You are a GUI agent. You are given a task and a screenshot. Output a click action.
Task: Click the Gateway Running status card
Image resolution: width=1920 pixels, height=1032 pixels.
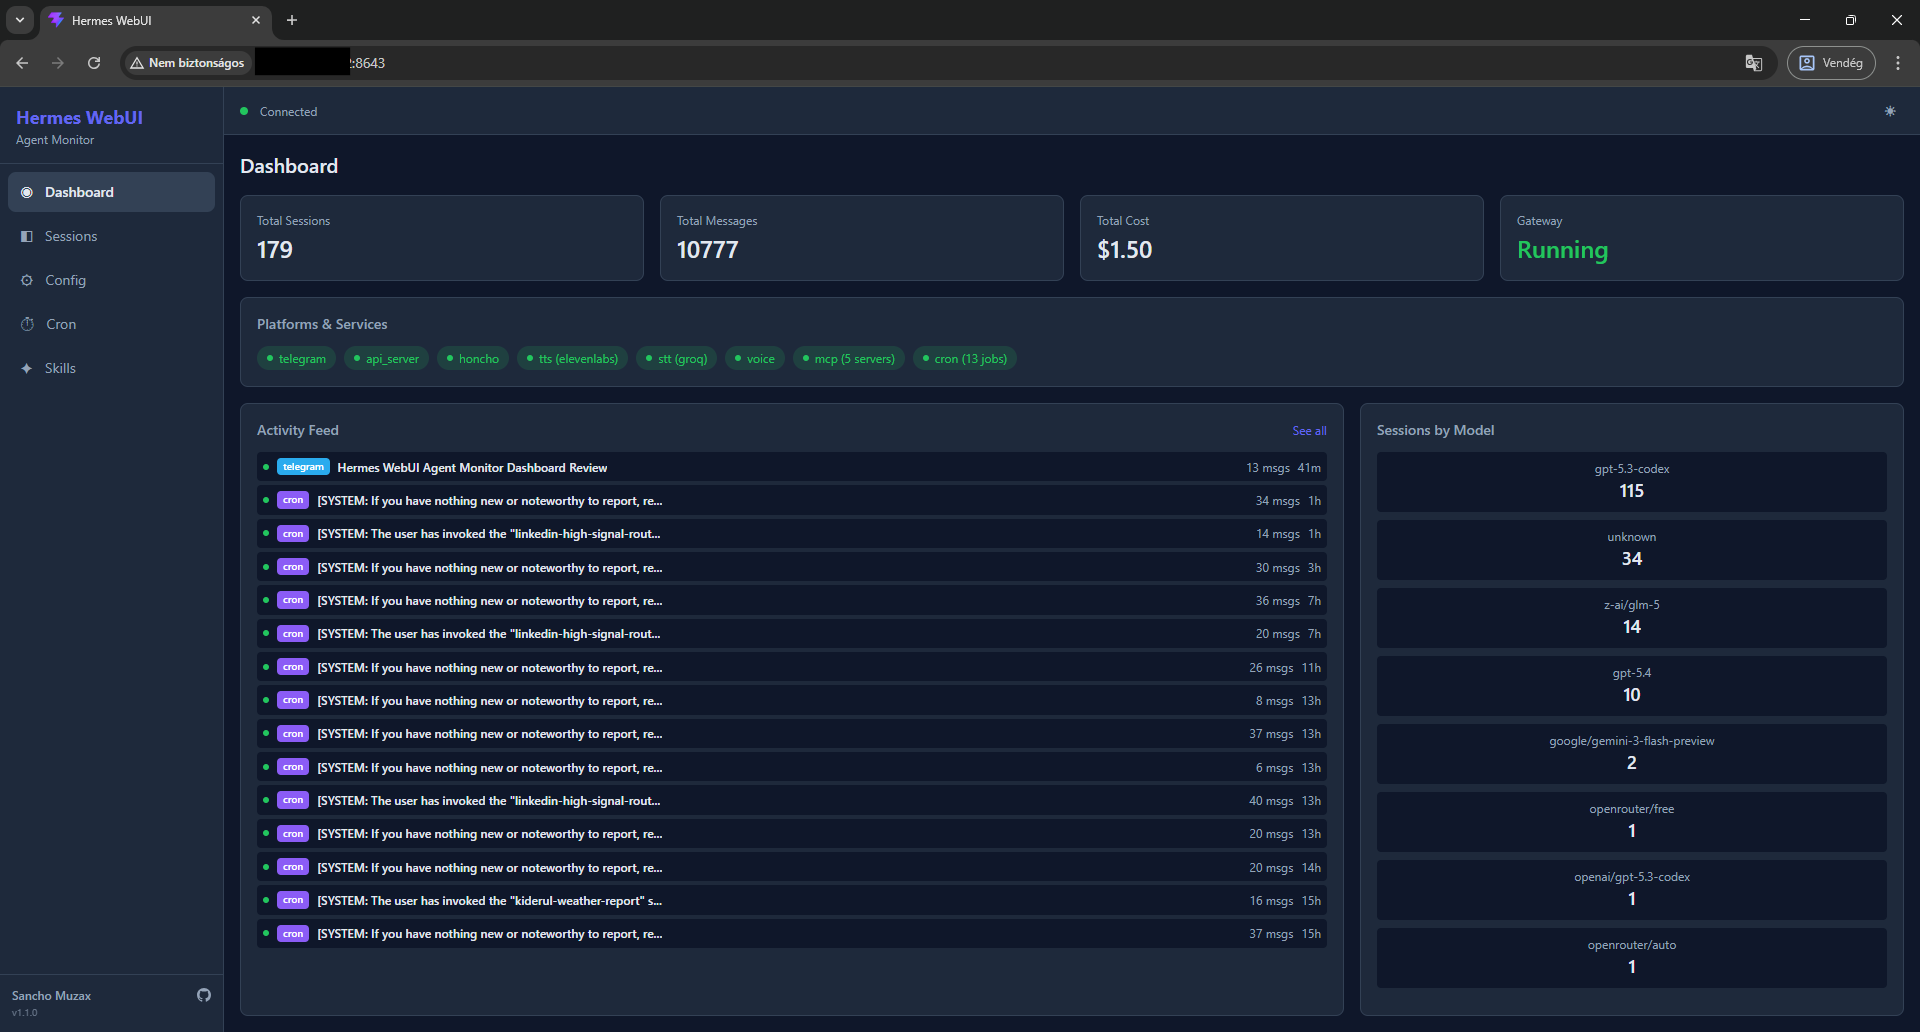pyautogui.click(x=1702, y=238)
